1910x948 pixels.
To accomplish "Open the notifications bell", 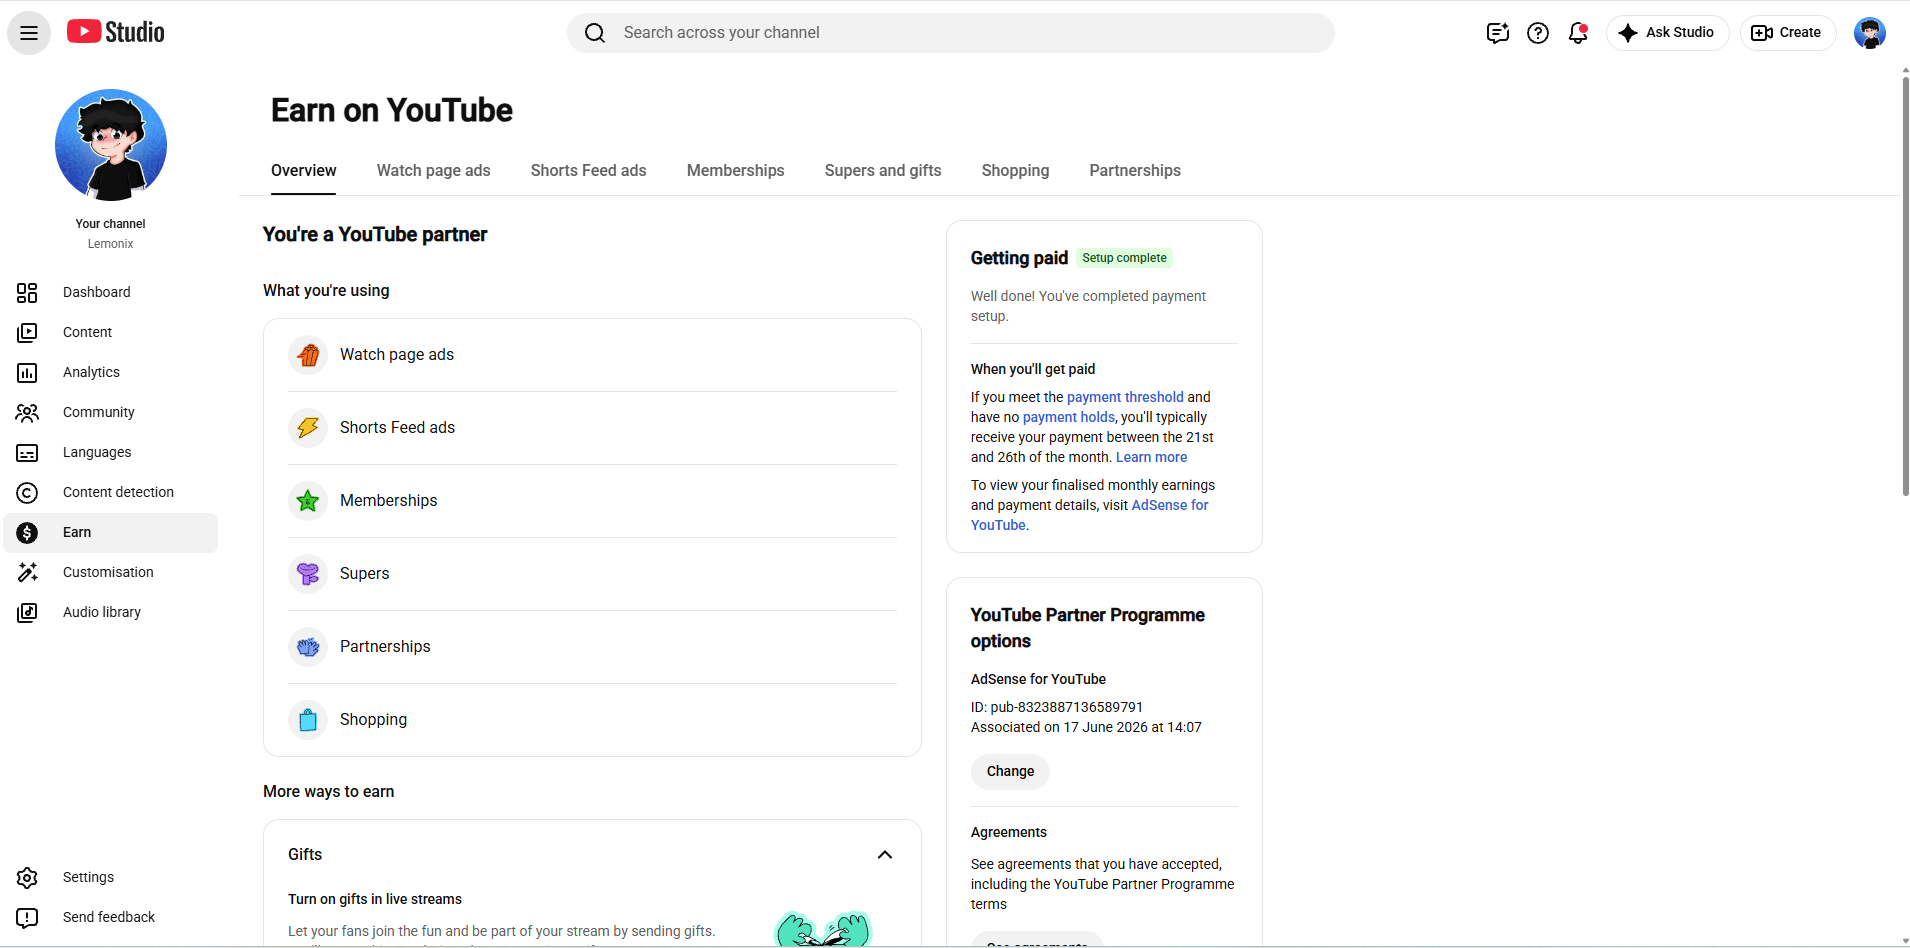I will click(x=1578, y=33).
